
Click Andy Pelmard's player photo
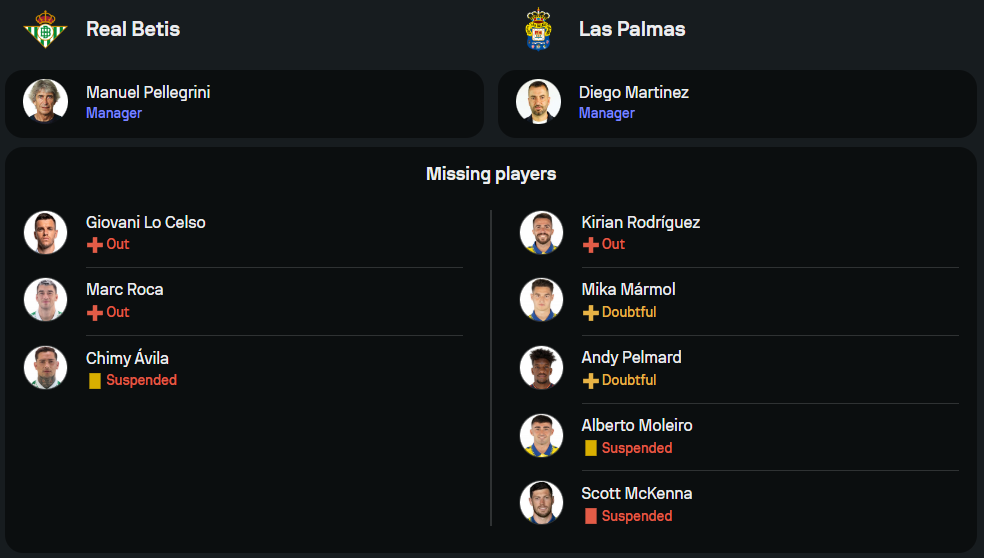(541, 368)
